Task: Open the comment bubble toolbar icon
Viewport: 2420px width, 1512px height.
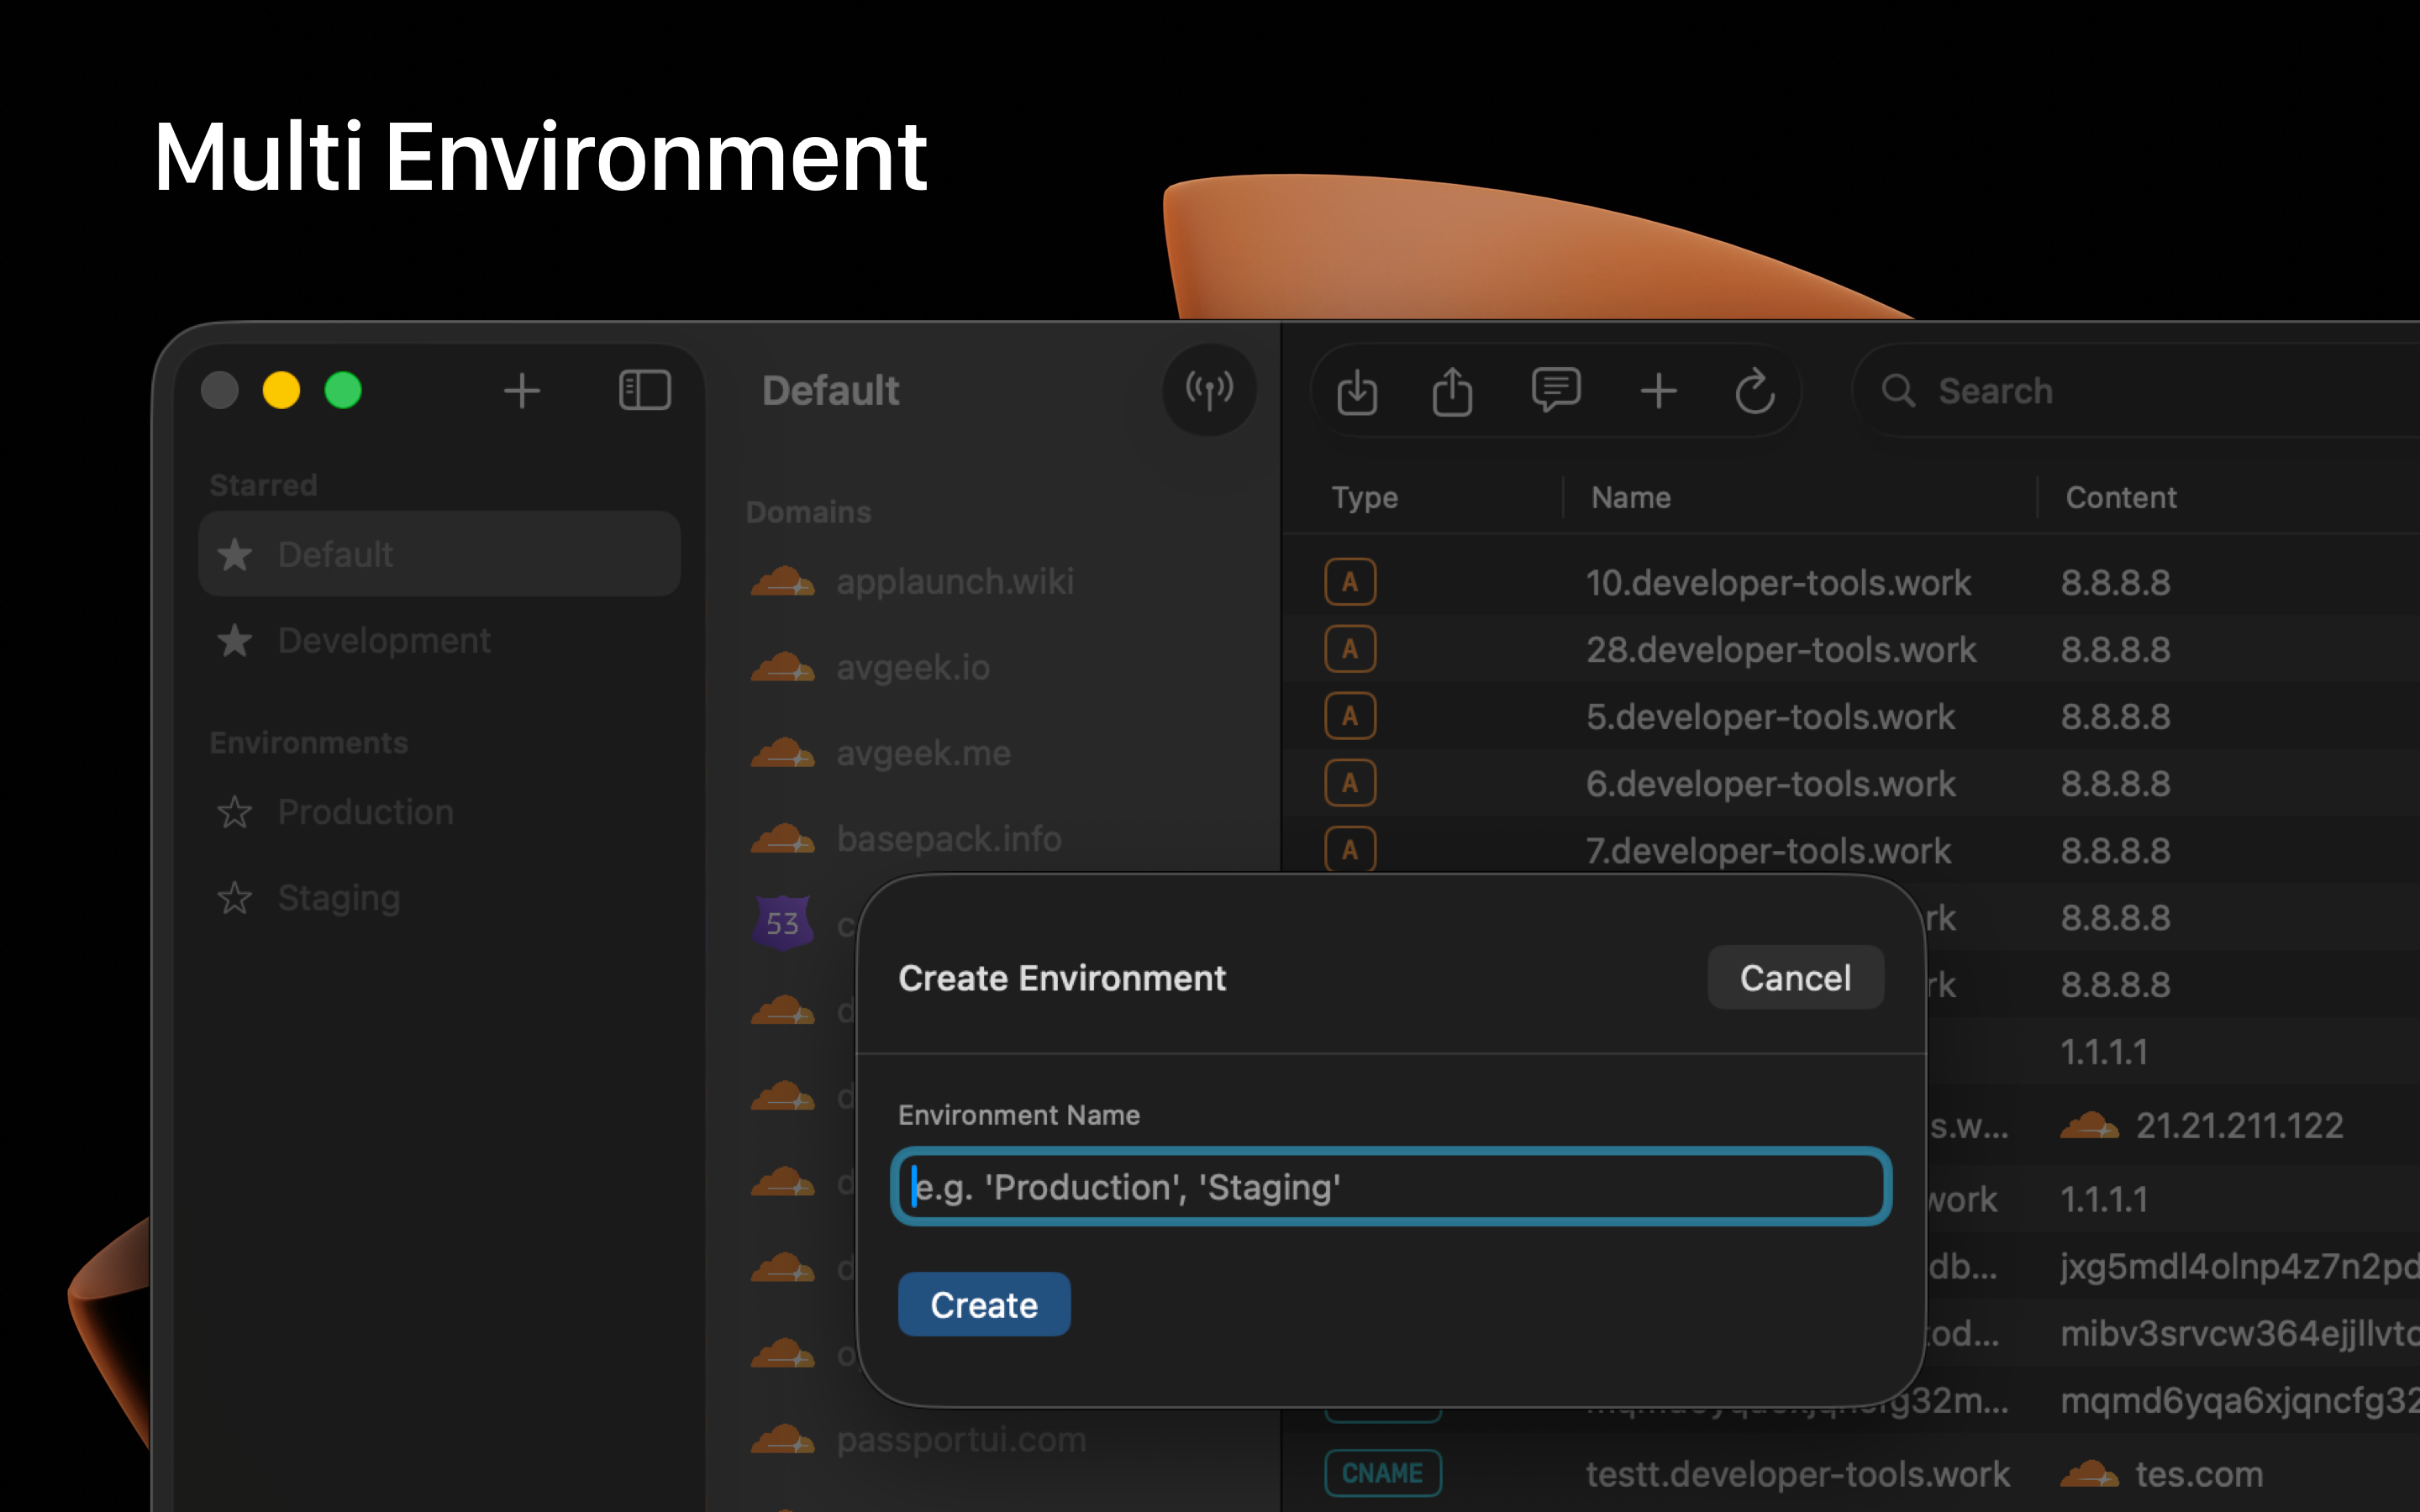Action: tap(1556, 390)
